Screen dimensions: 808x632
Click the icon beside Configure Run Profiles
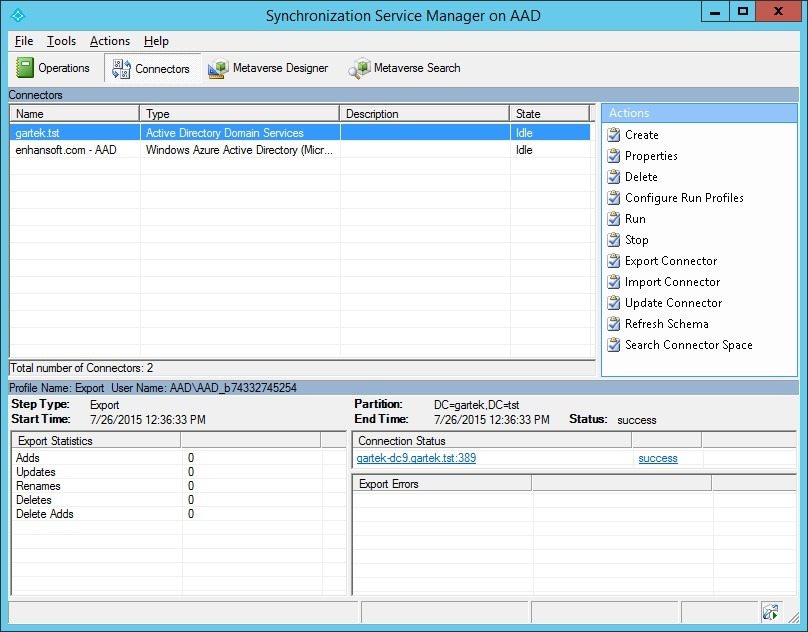point(613,198)
